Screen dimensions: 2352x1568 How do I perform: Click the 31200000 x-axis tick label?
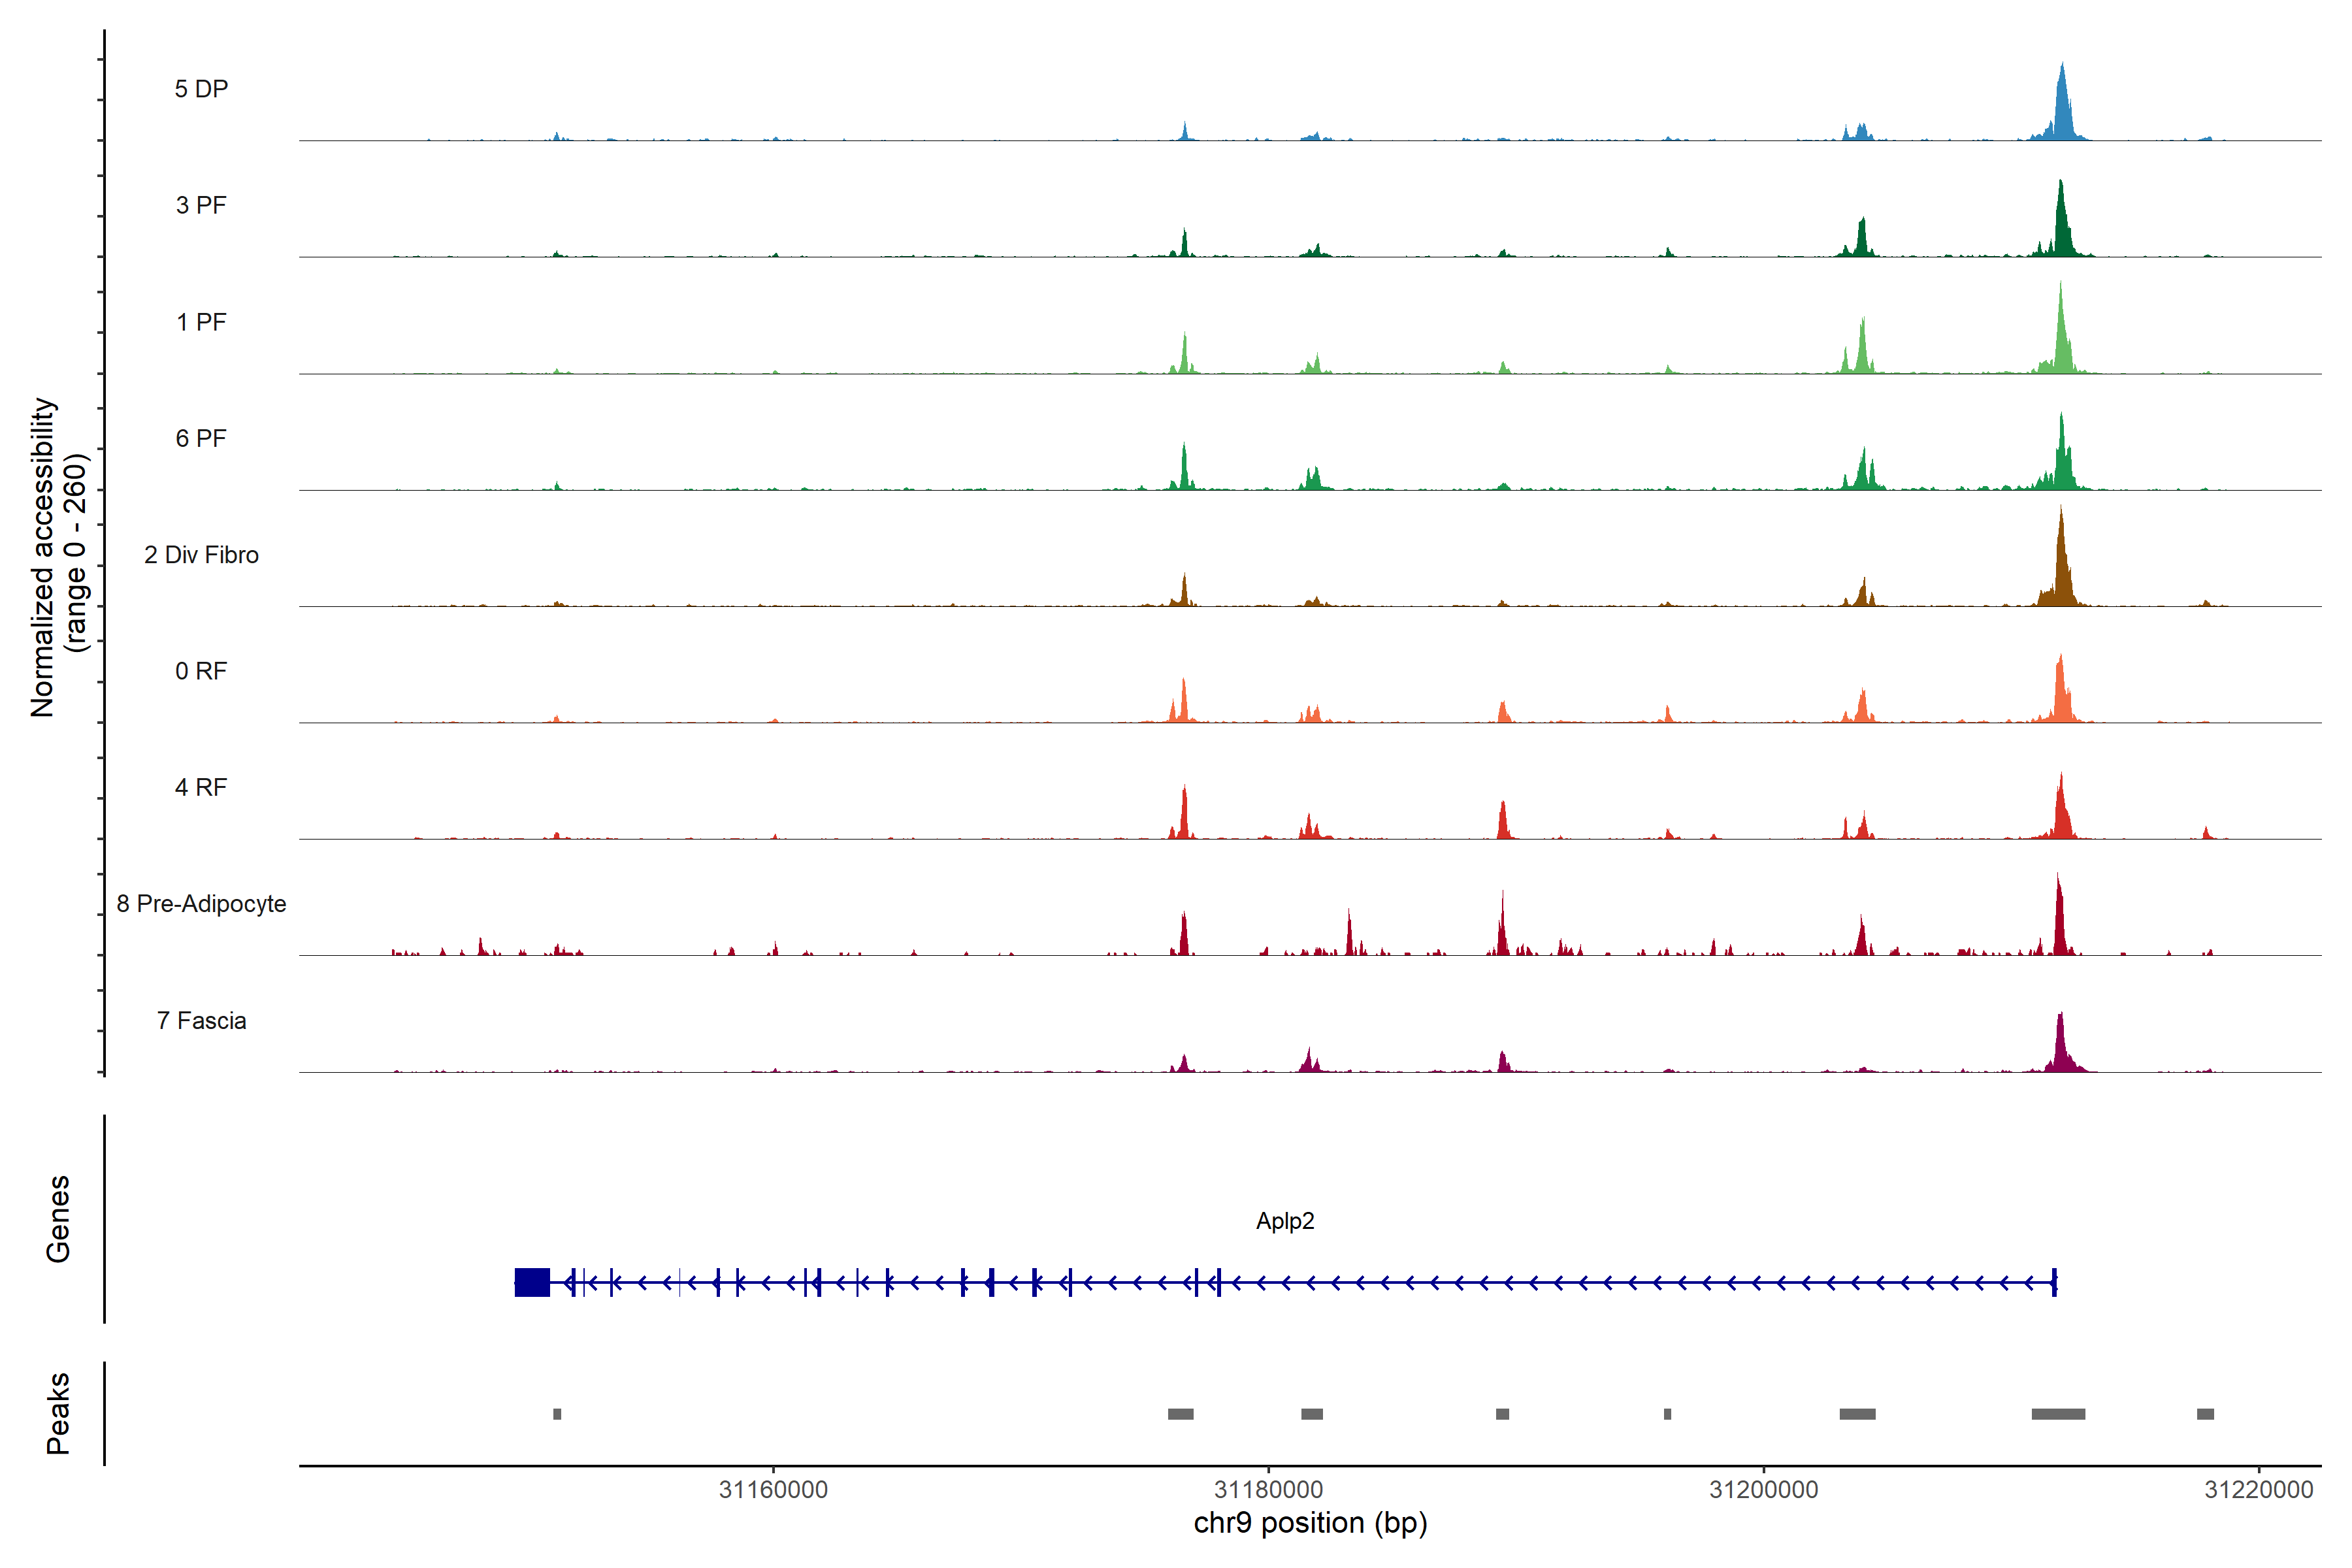click(1764, 1489)
